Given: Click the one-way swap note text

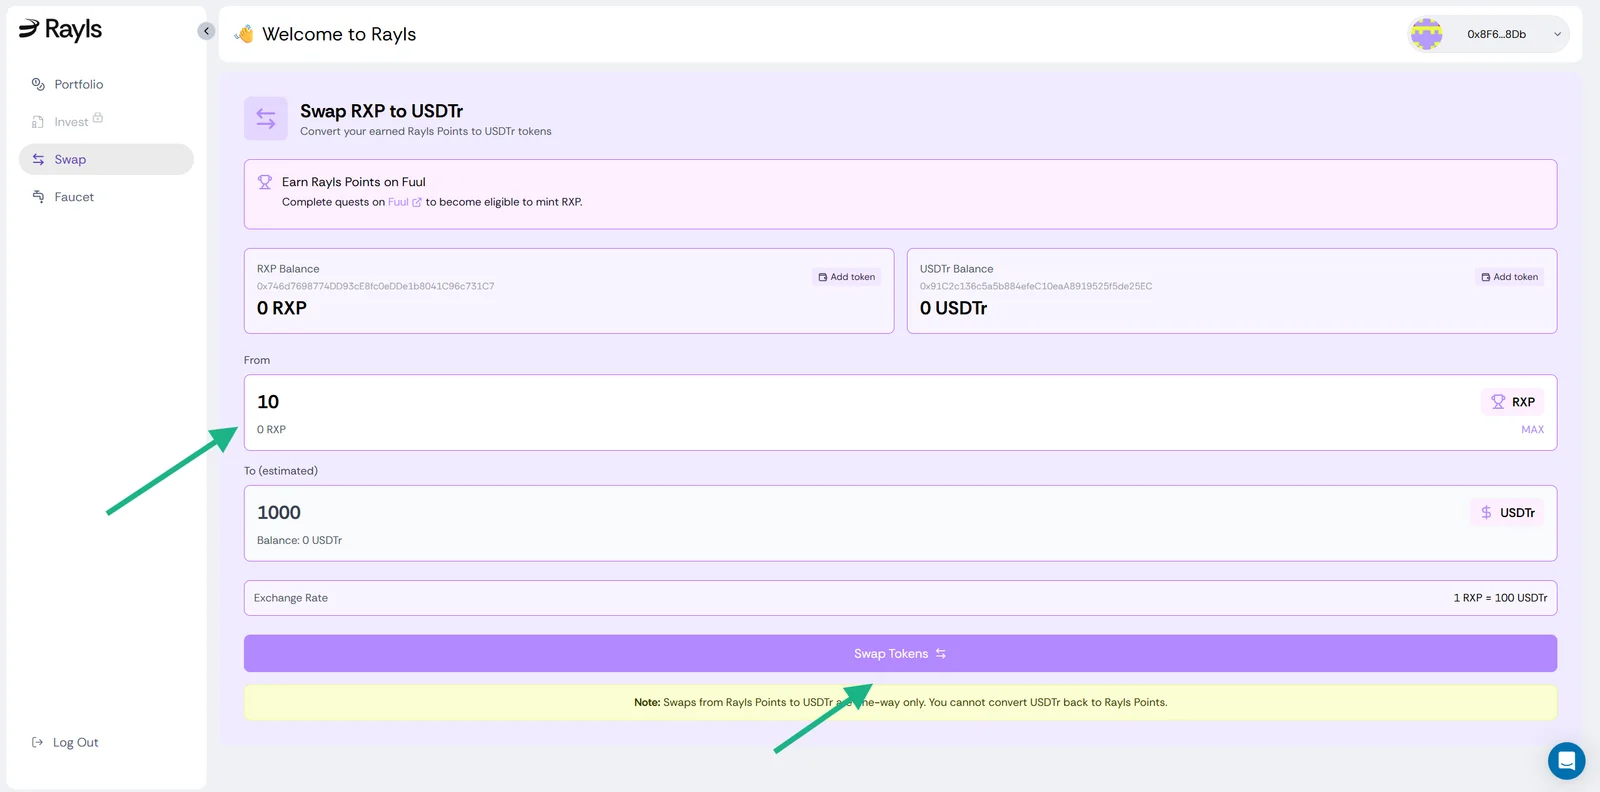Looking at the screenshot, I should (x=900, y=702).
